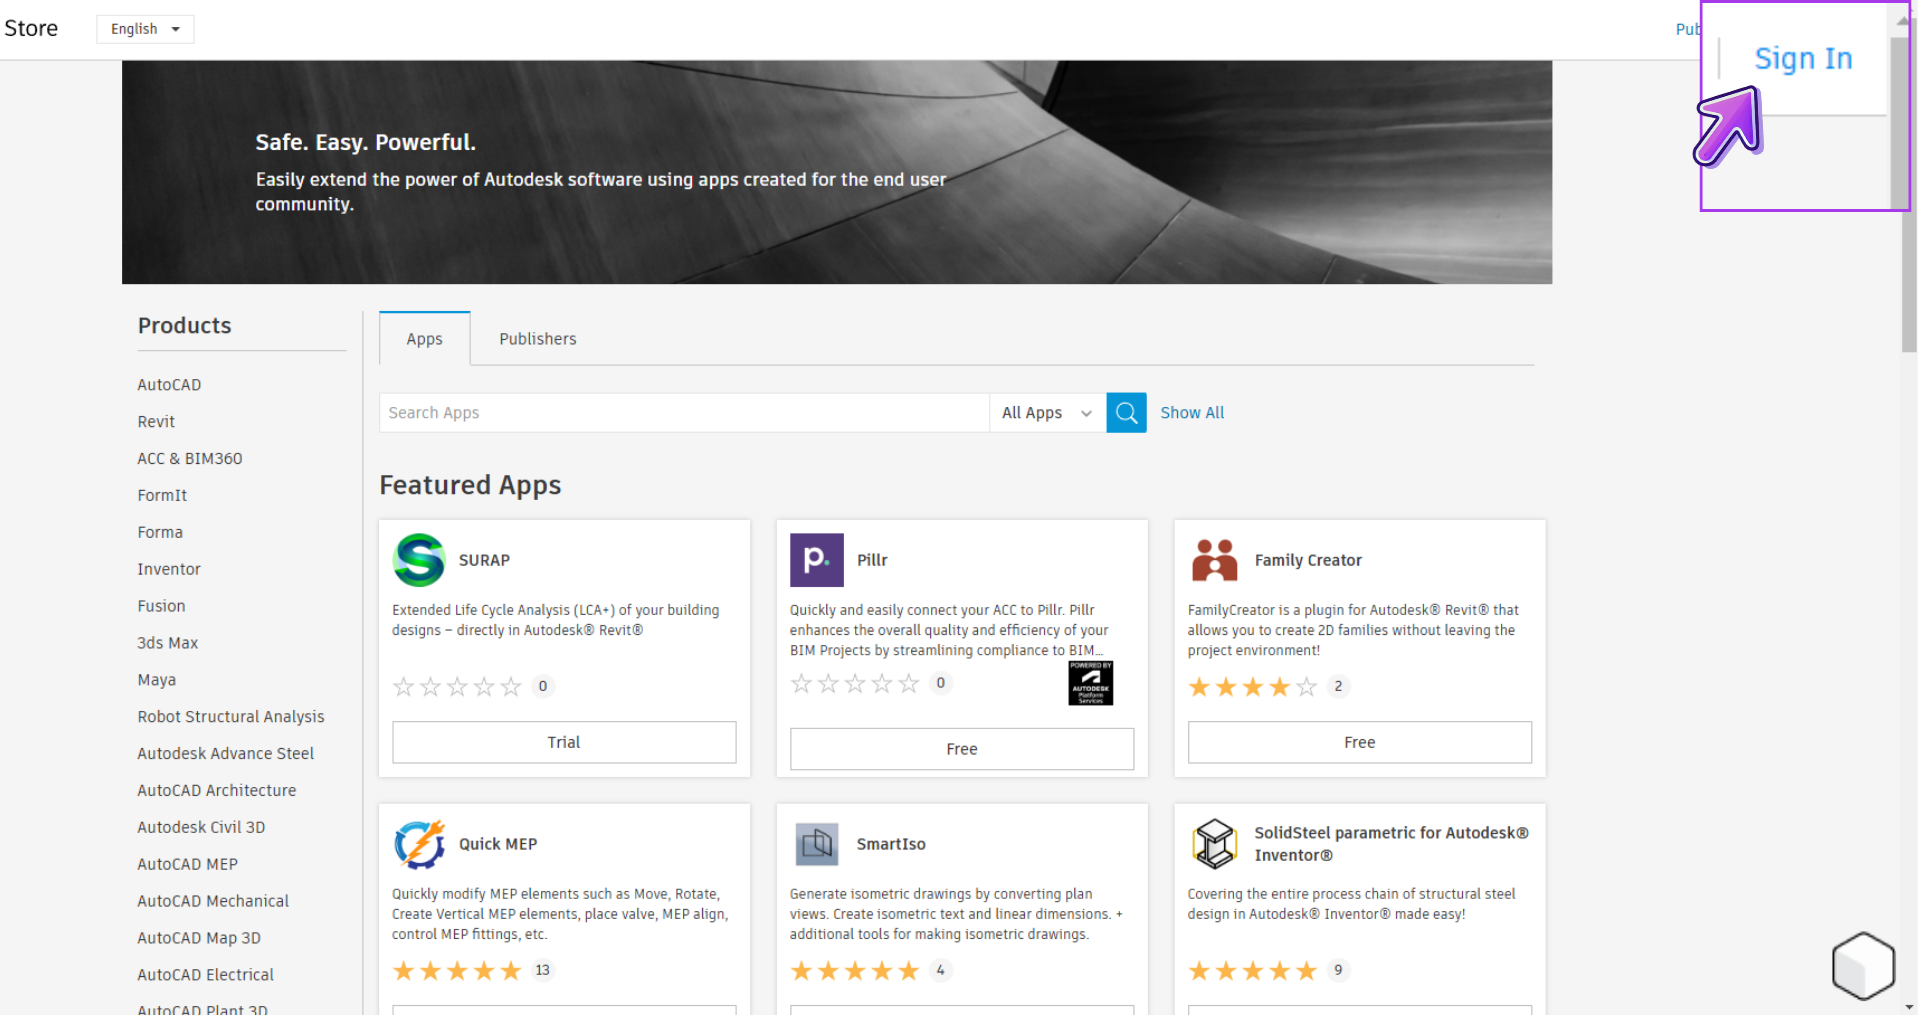Switch to the Publishers tab
The image size is (1918, 1017).
tap(537, 339)
